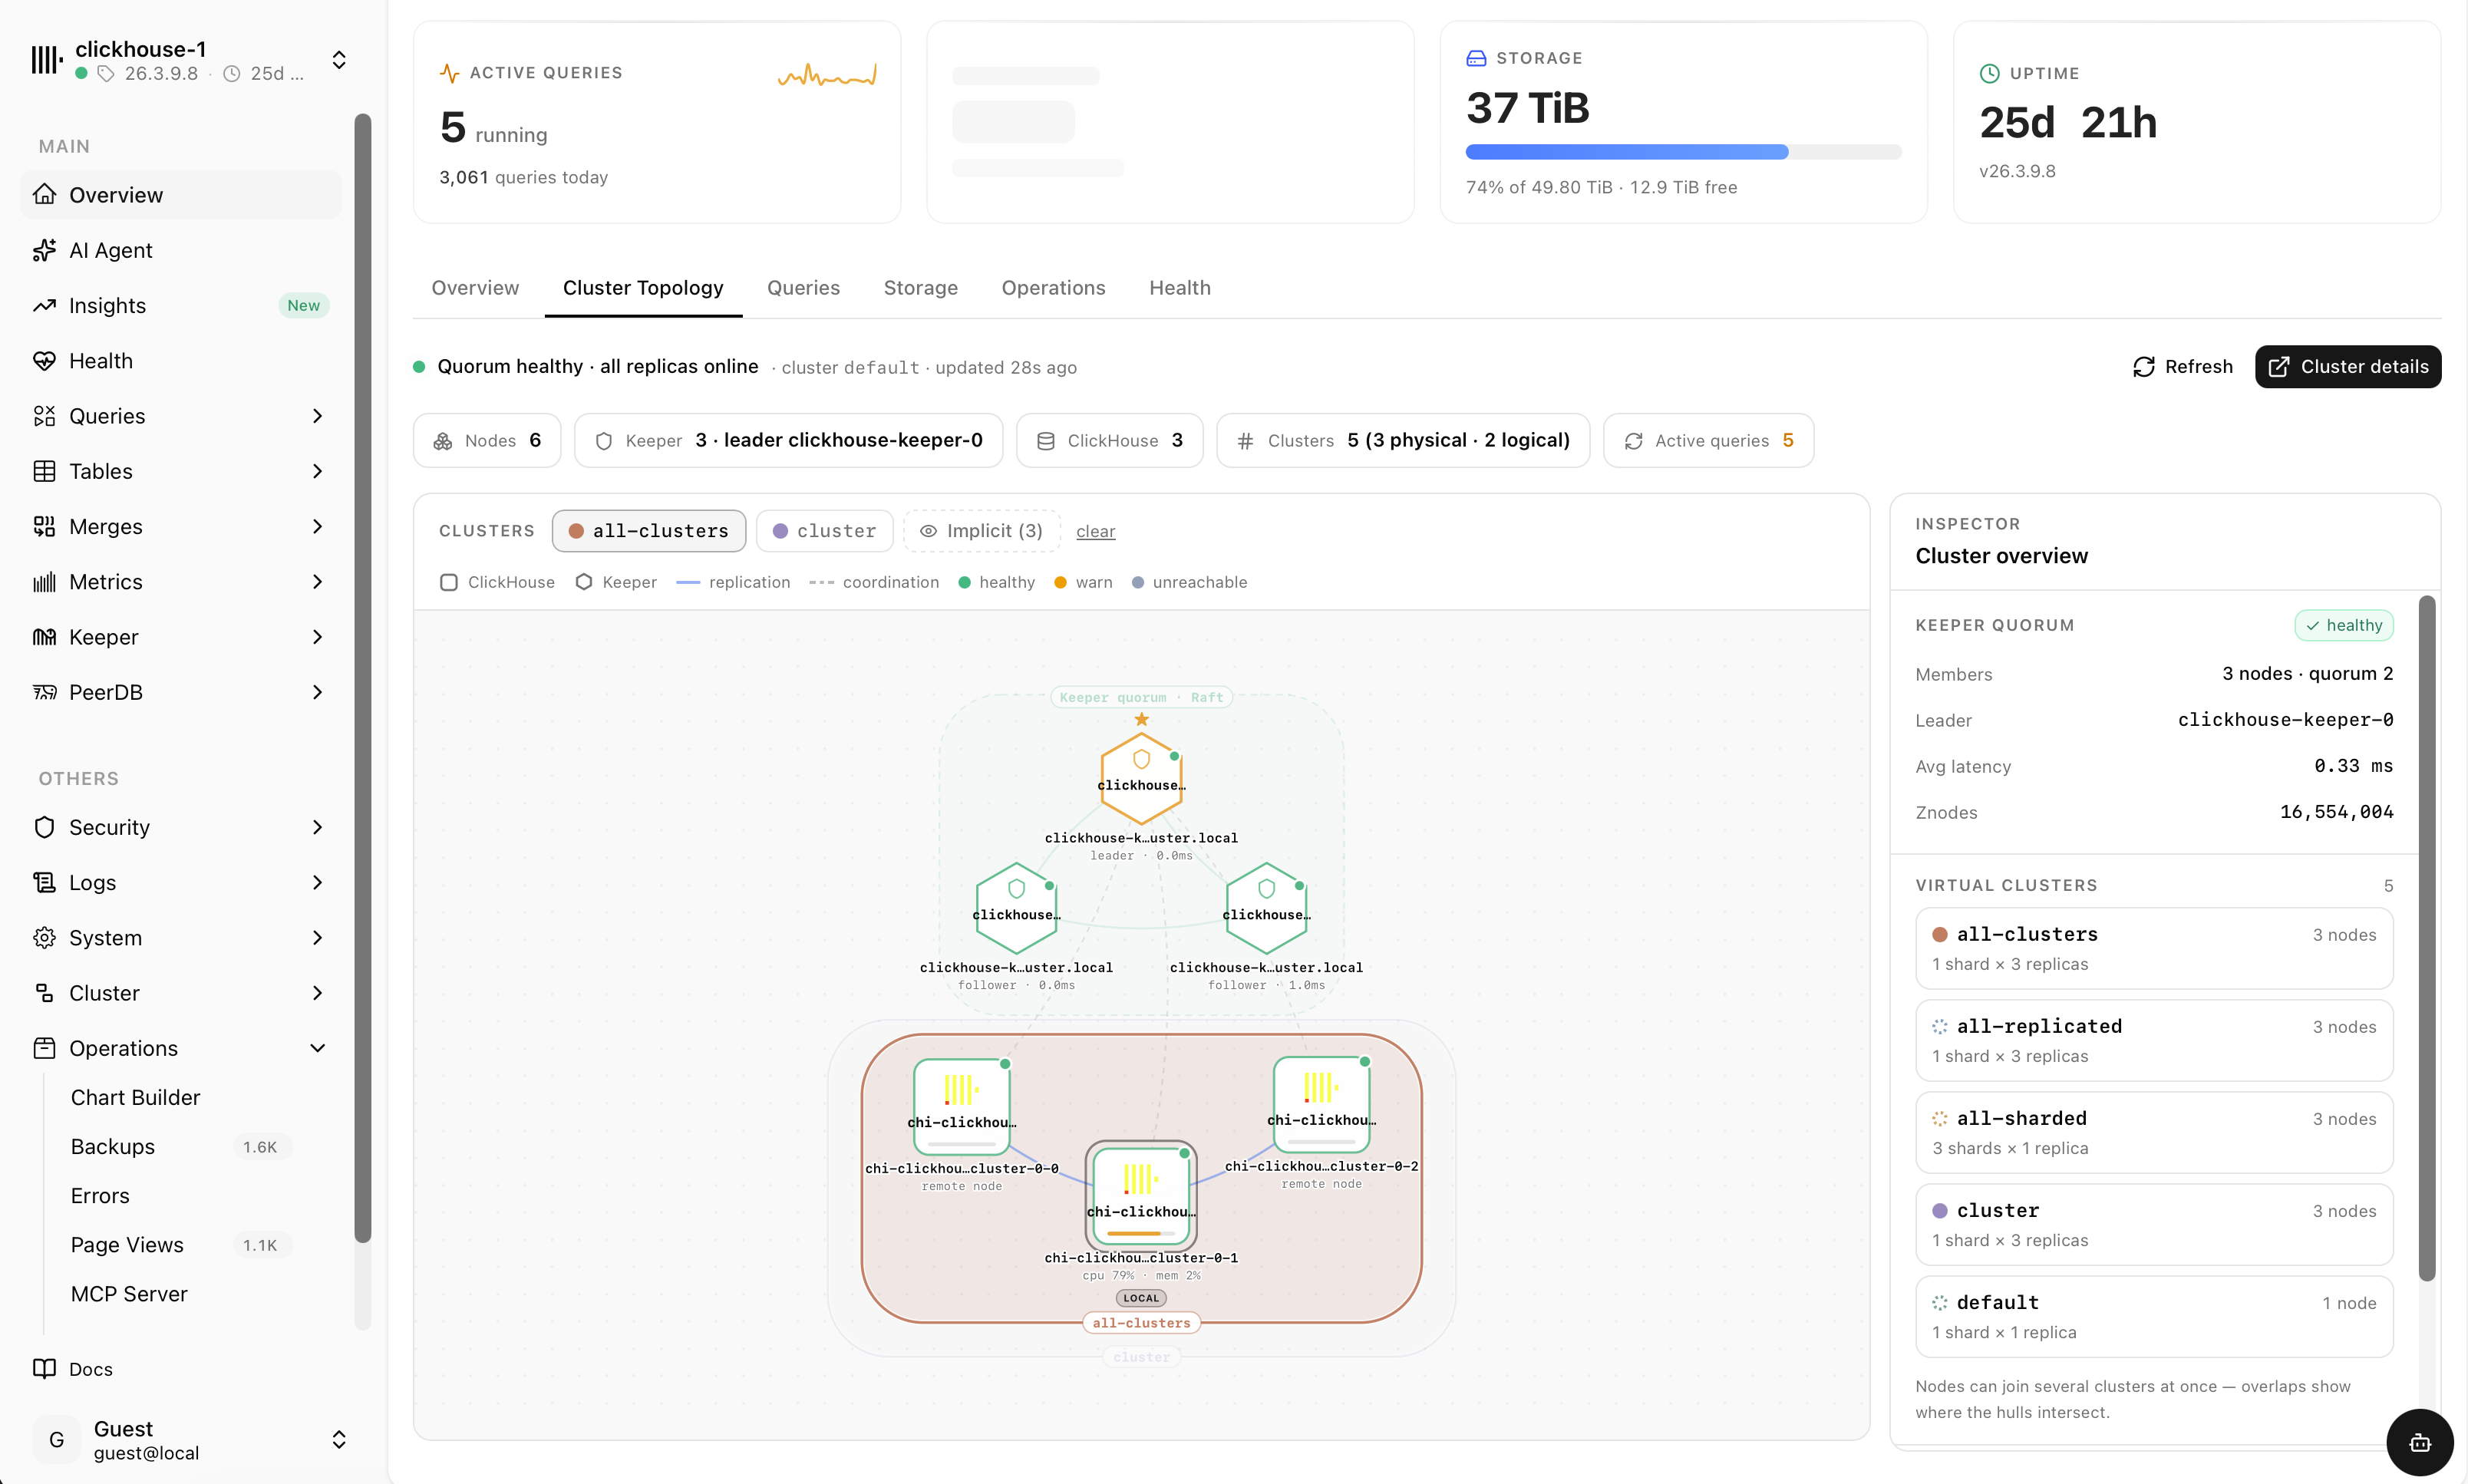Click the cluster purple color dot in inspector
This screenshot has width=2468, height=1484.
1940,1210
